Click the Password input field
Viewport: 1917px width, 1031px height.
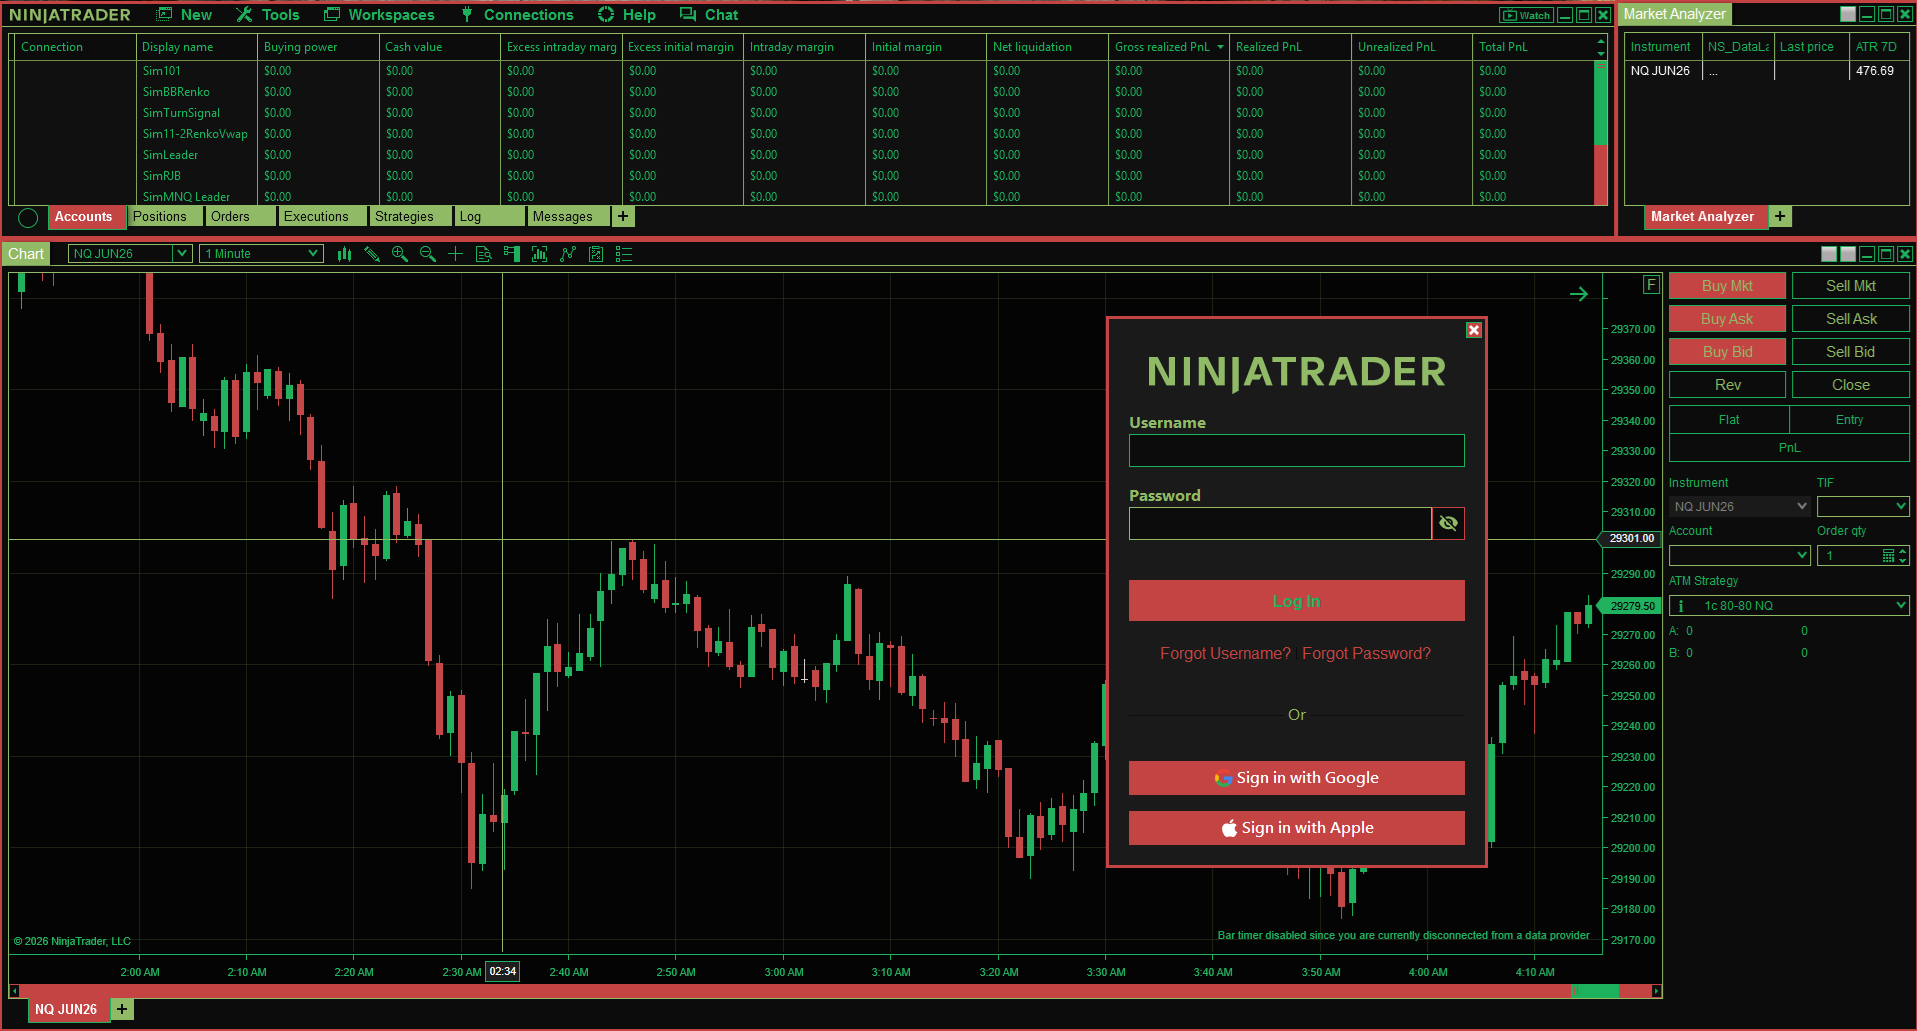coord(1280,523)
